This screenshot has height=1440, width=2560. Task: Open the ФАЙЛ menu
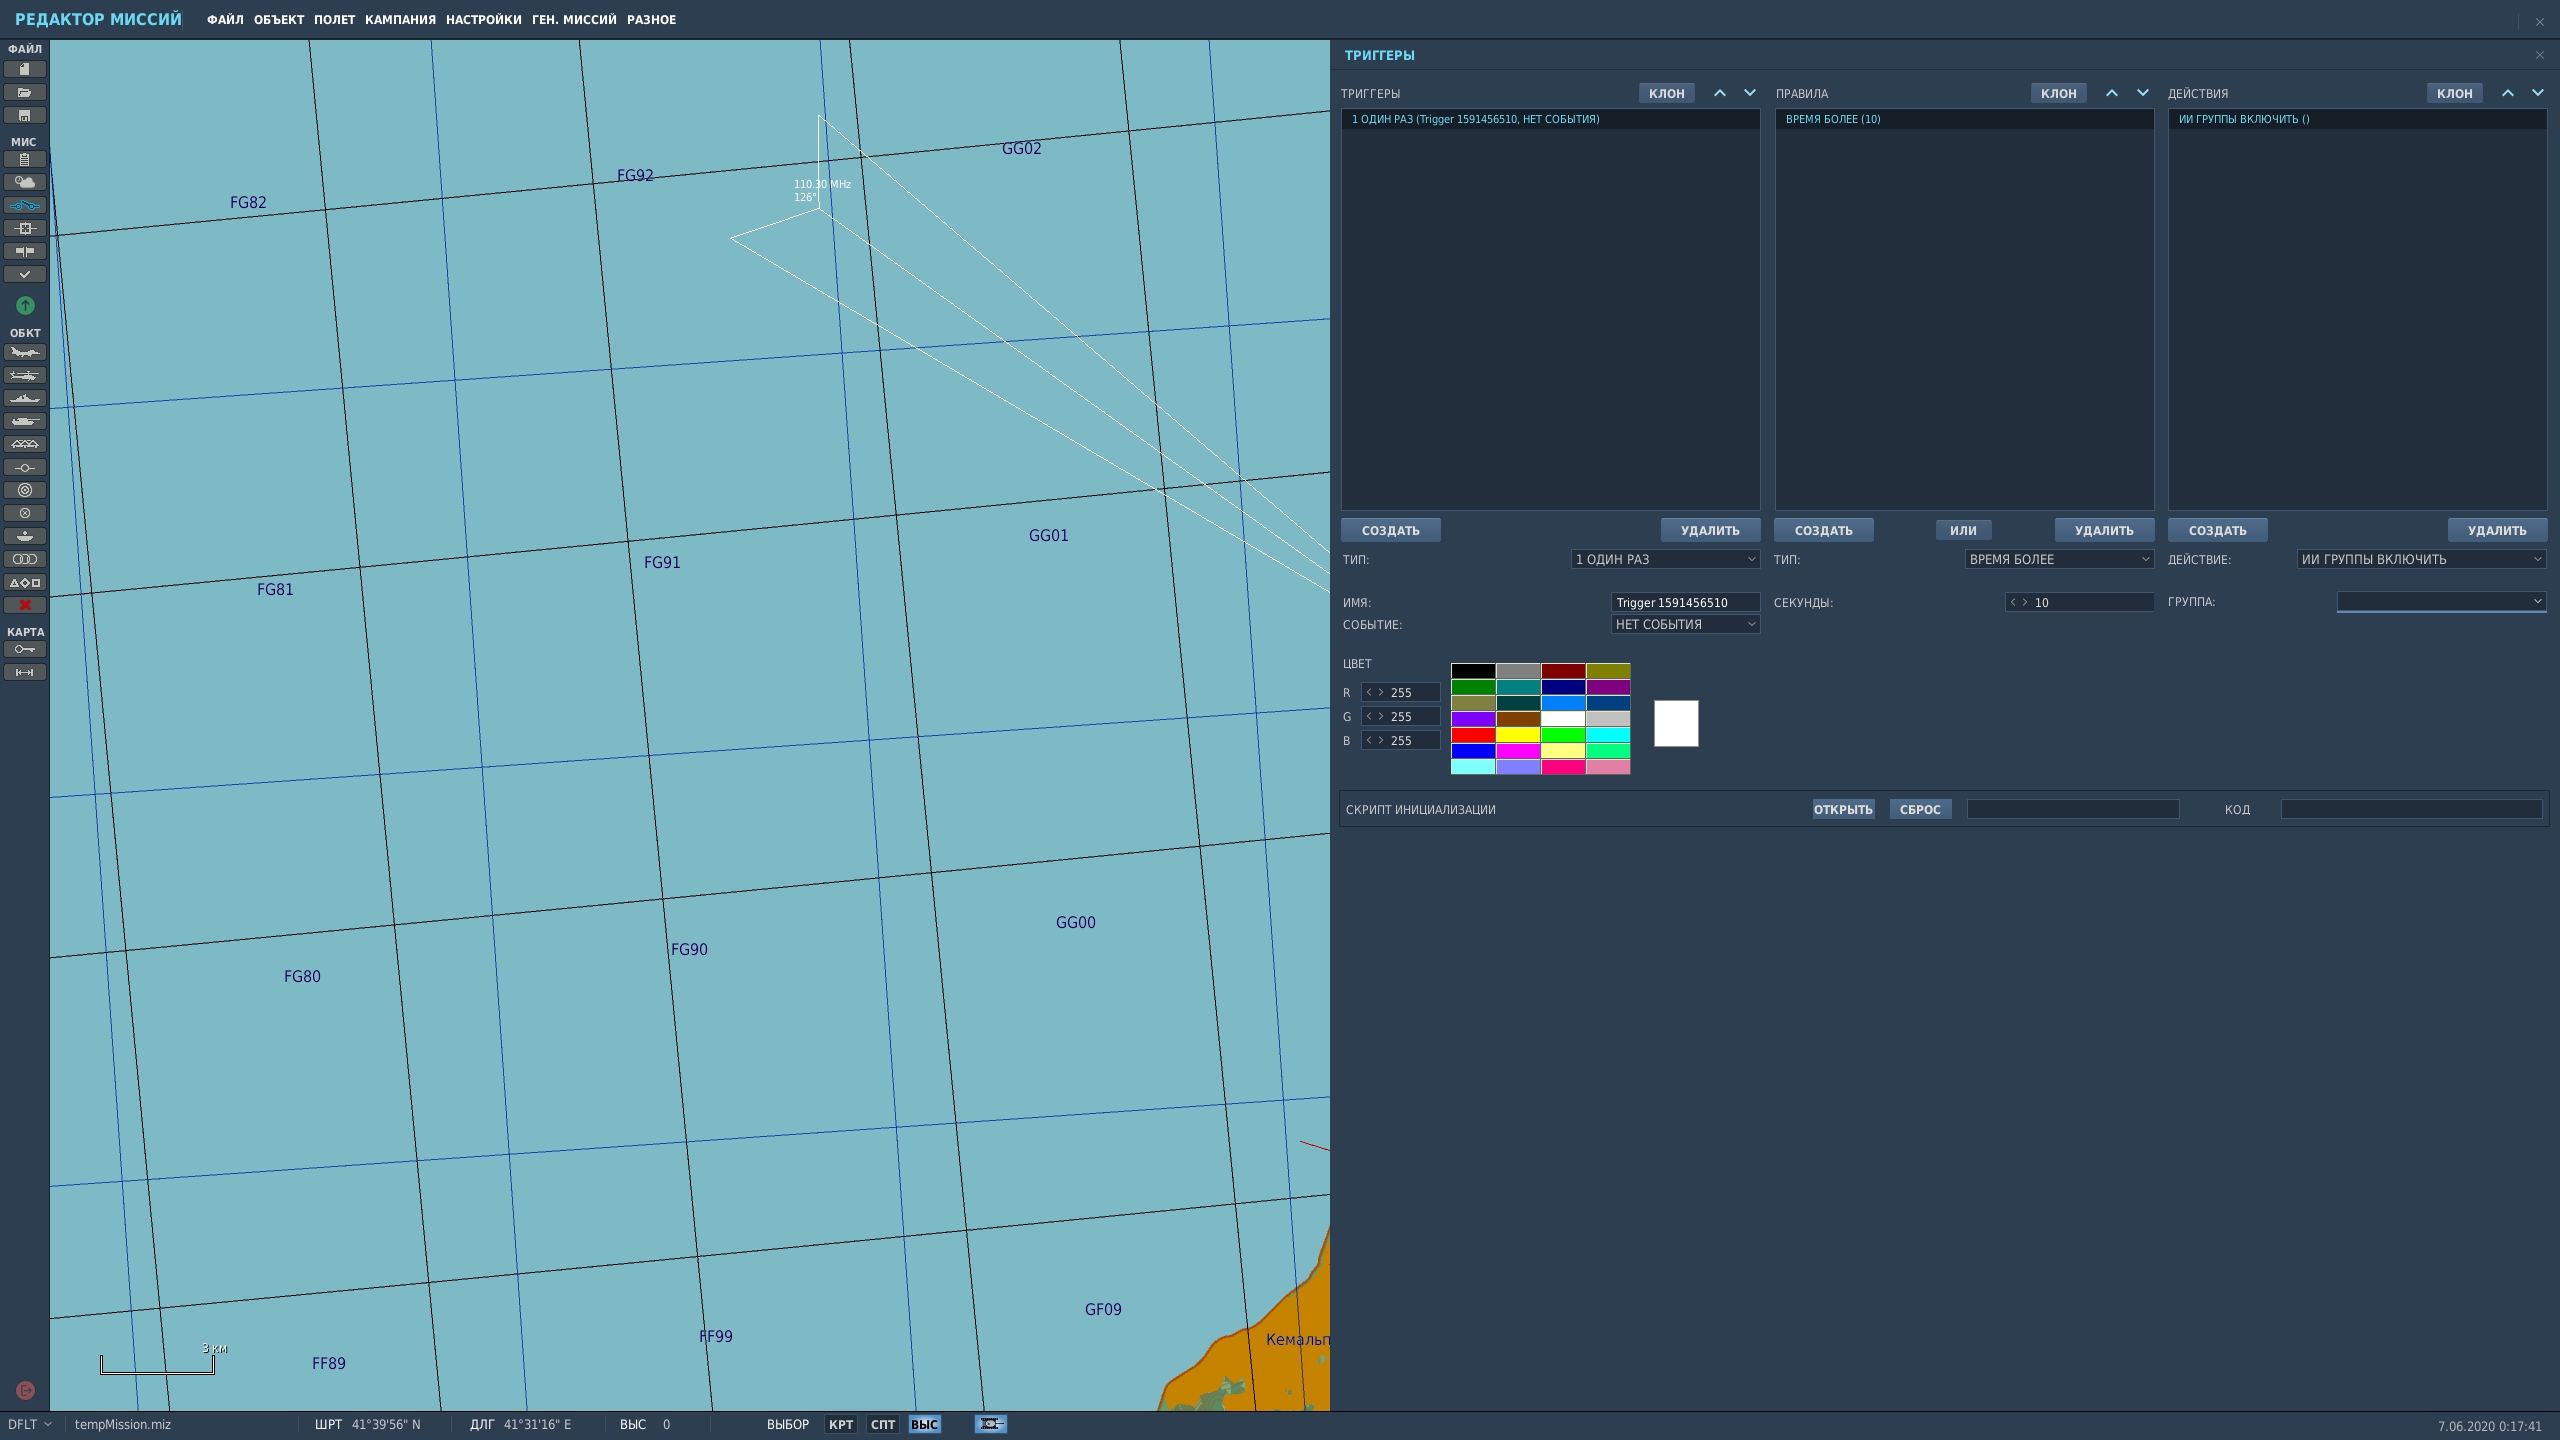point(225,20)
